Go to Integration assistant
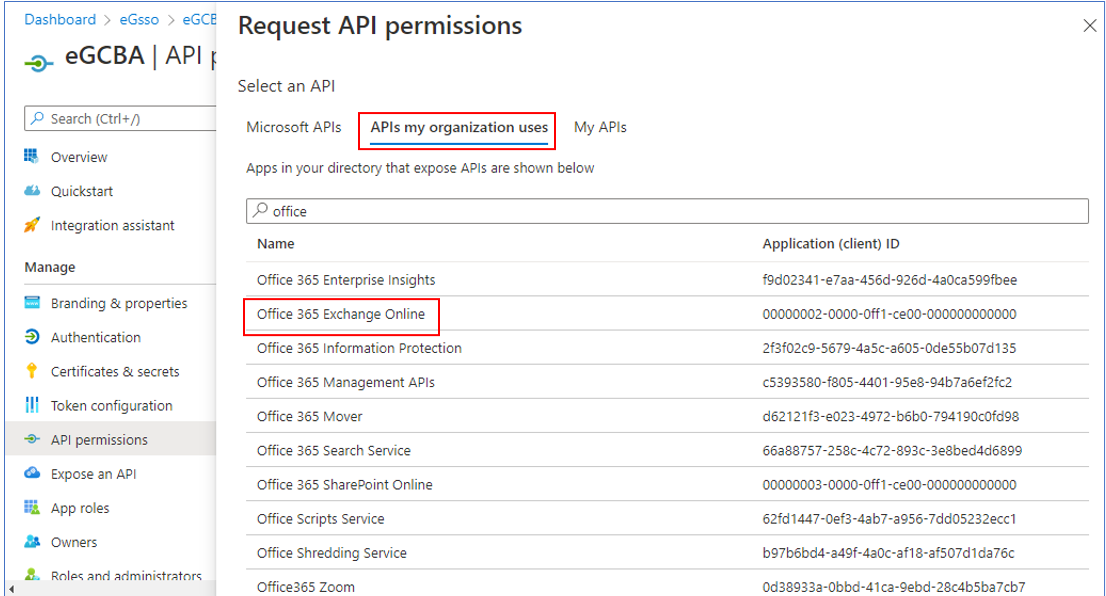The height and width of the screenshot is (596, 1106). click(112, 226)
